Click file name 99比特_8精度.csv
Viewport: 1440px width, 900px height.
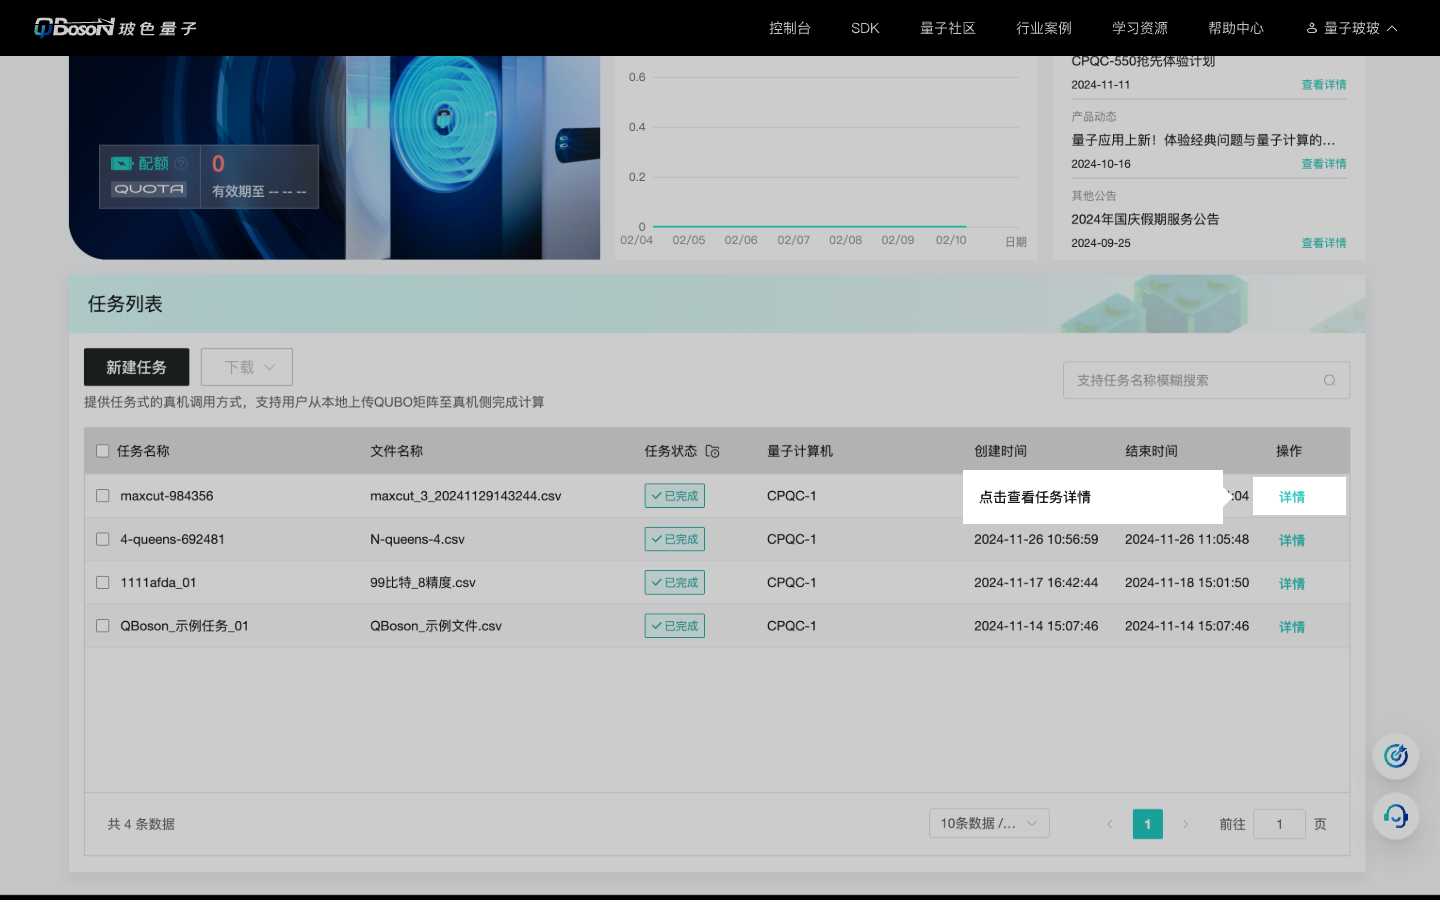423,582
